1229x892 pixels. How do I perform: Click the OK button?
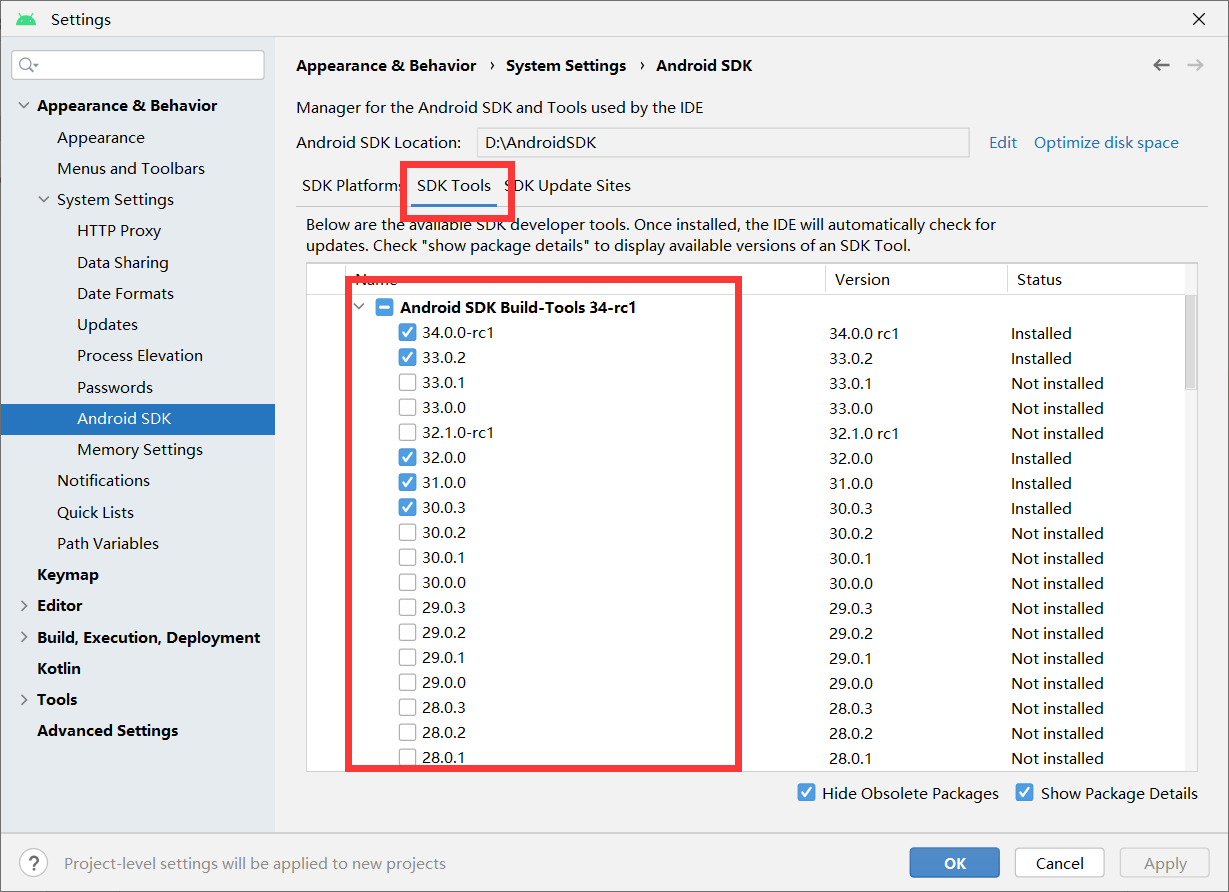955,863
